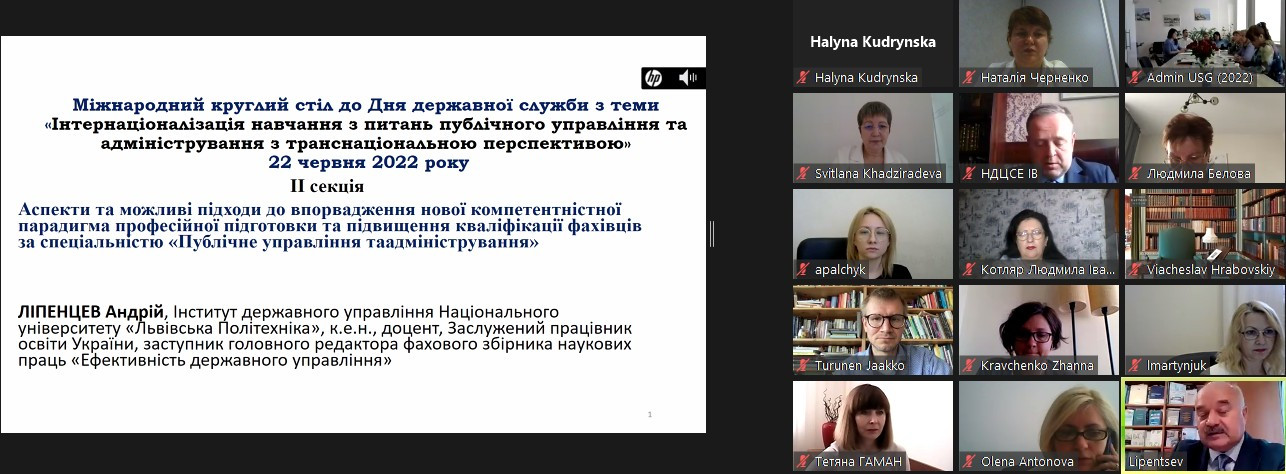This screenshot has height=474, width=1286.
Task: Click presenter name 'ЛІПЕНЦЕВ Андрій'
Action: 90,313
